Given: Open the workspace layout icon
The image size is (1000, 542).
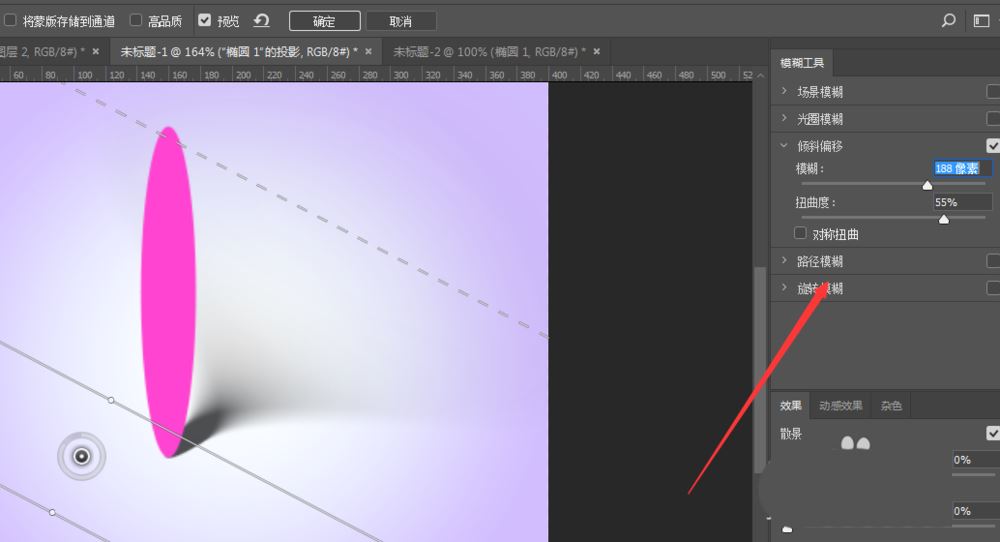Looking at the screenshot, I should [982, 21].
